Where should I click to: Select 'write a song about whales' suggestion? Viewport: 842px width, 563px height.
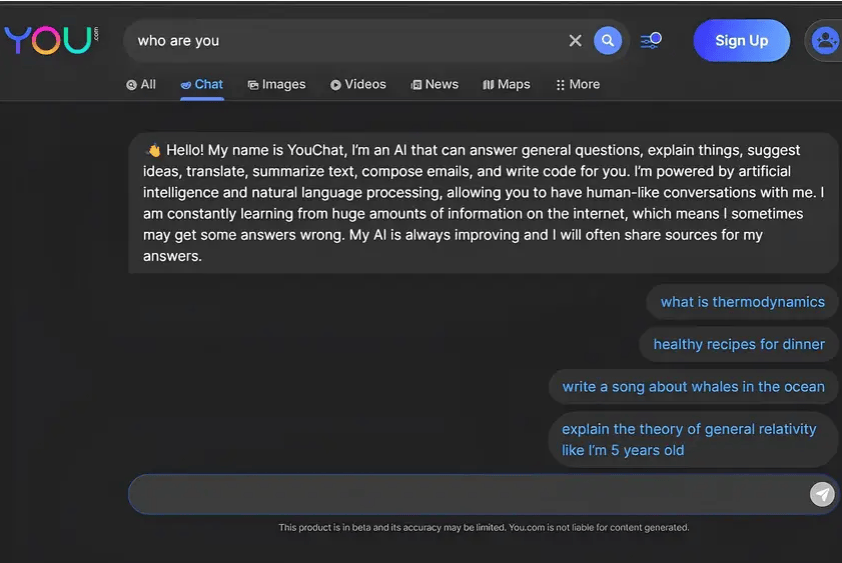(x=693, y=387)
